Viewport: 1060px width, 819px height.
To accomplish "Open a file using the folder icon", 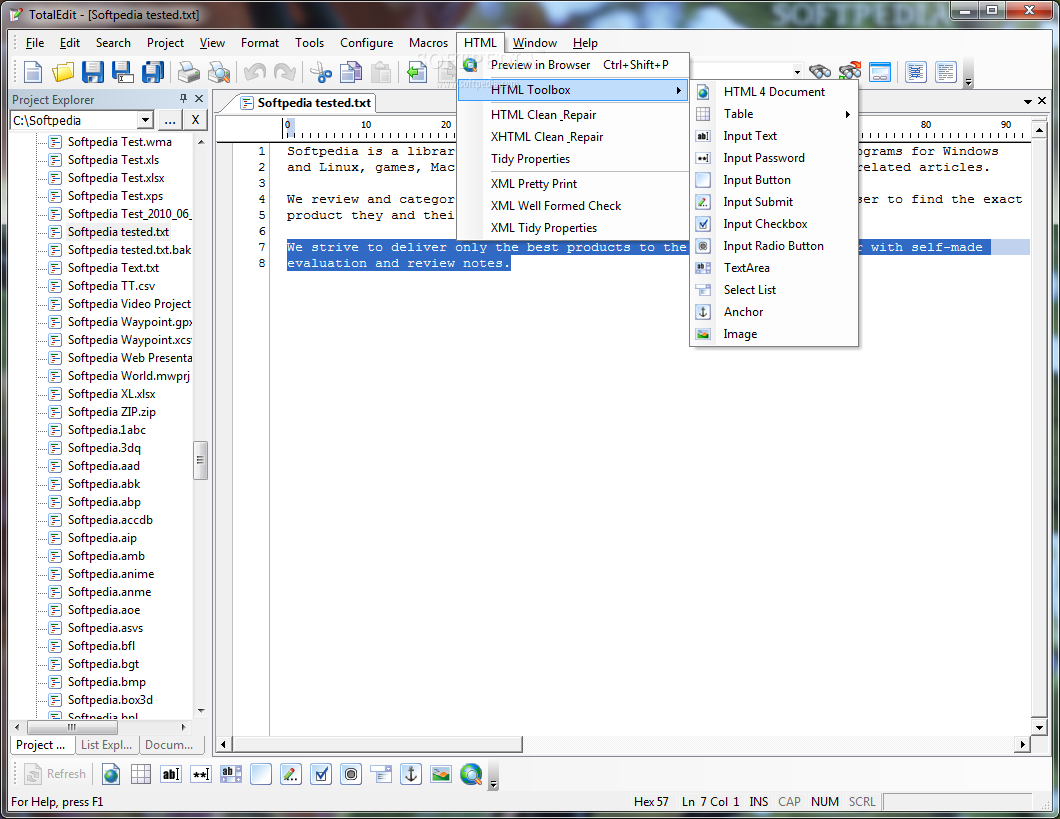I will [63, 72].
